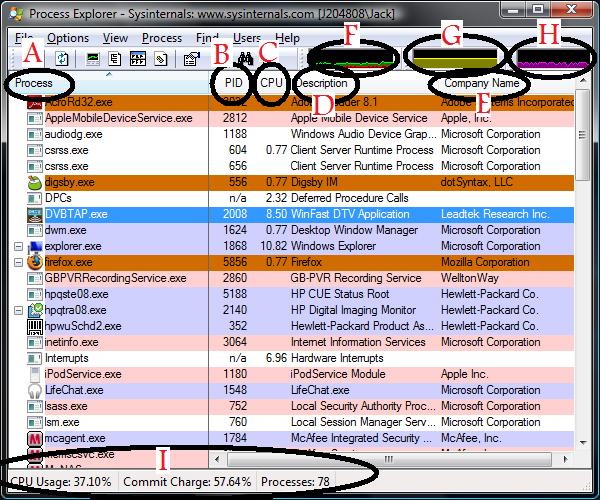Click 'Processes: 78' in status bar
The height and width of the screenshot is (500, 600).
(295, 482)
